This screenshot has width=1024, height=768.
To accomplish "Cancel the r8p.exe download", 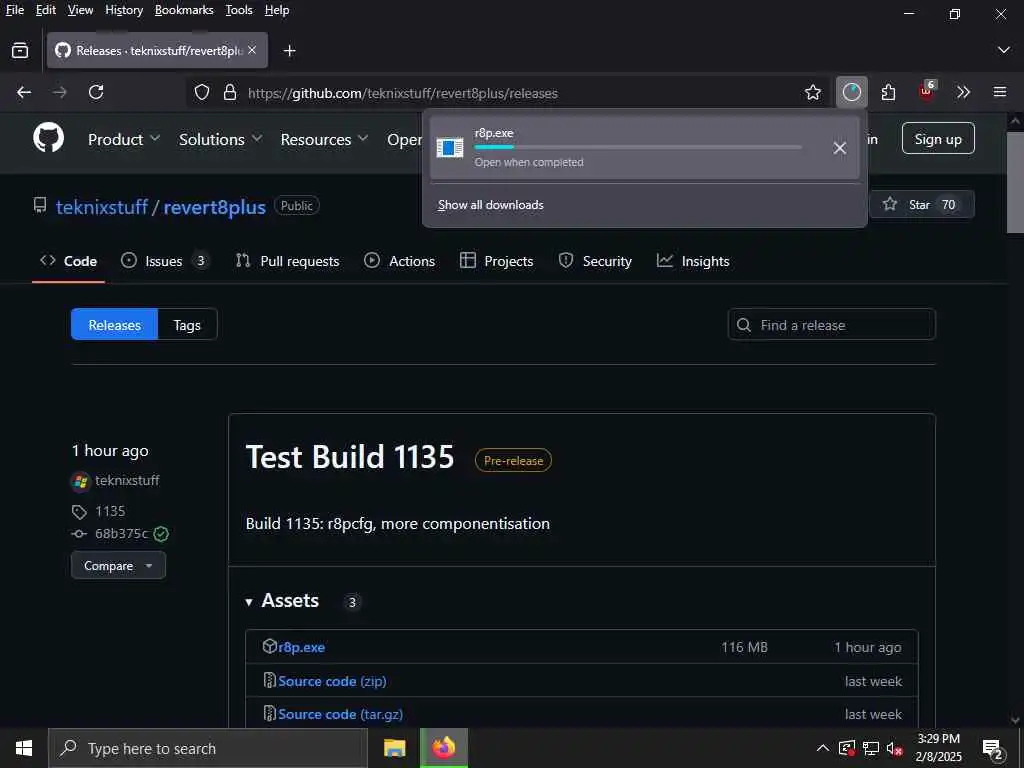I will (840, 148).
